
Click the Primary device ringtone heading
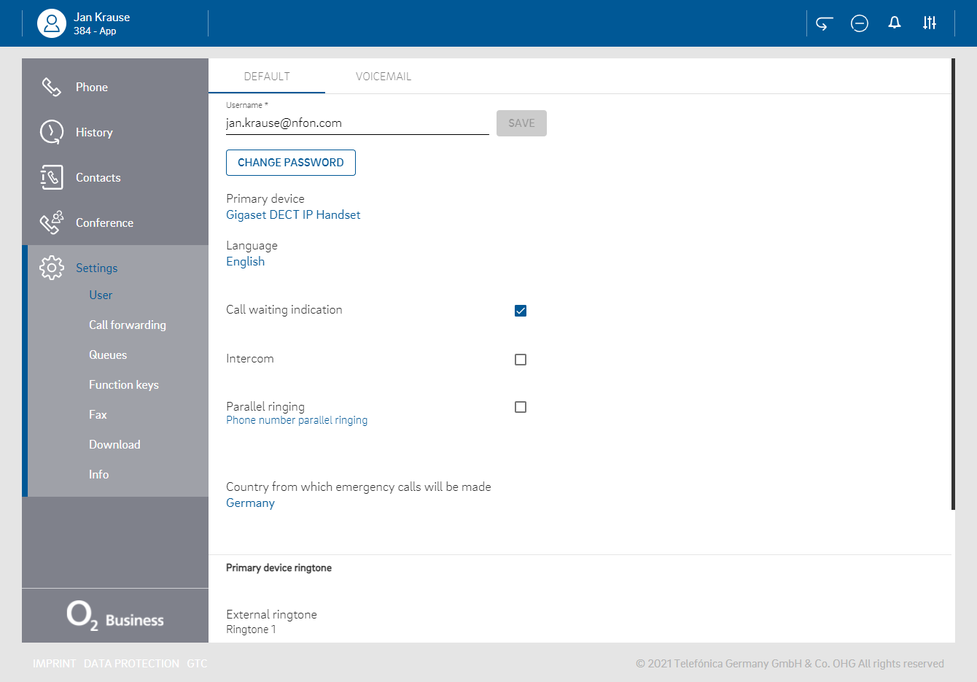point(279,568)
